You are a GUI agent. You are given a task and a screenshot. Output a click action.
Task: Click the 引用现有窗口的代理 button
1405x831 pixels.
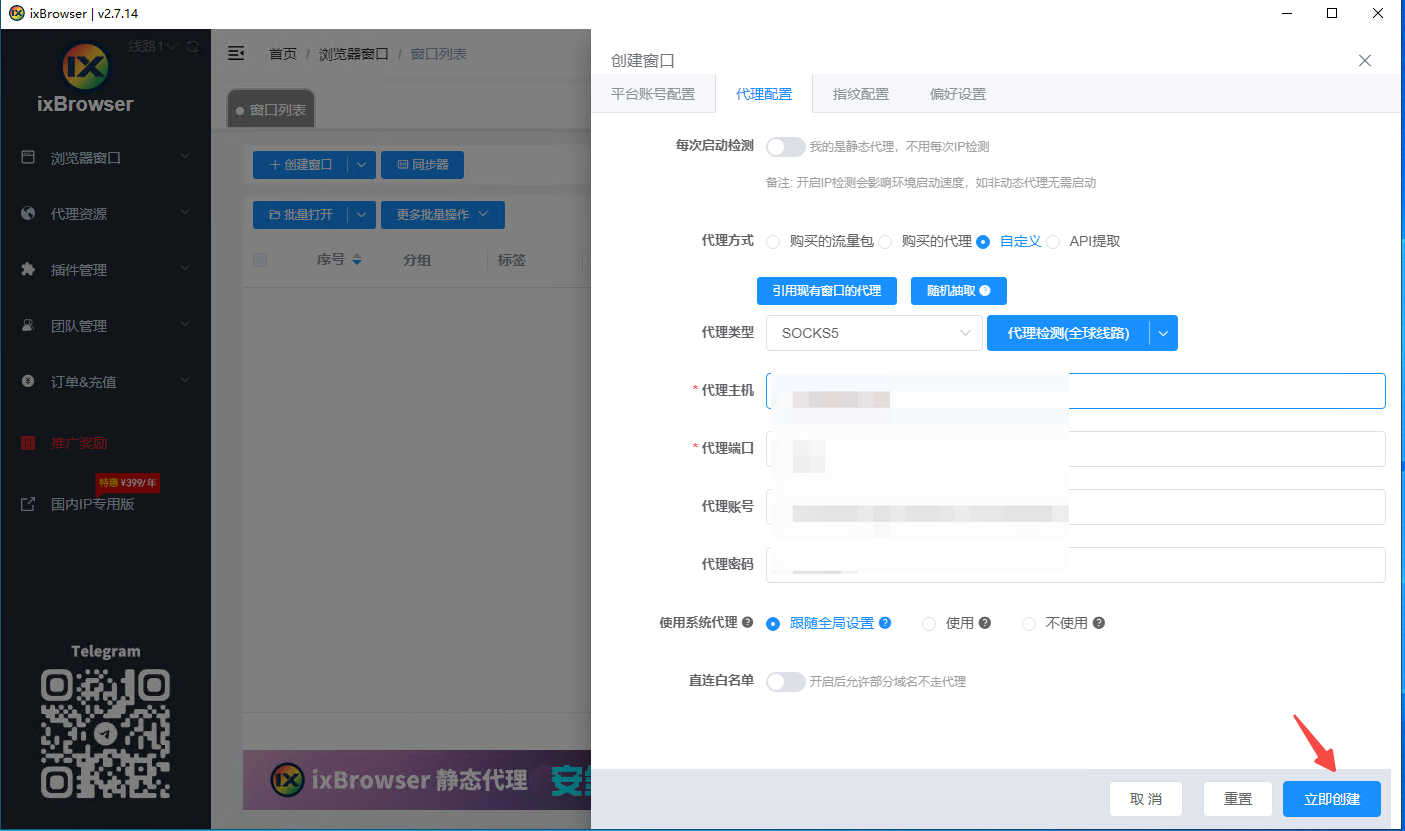(x=826, y=291)
